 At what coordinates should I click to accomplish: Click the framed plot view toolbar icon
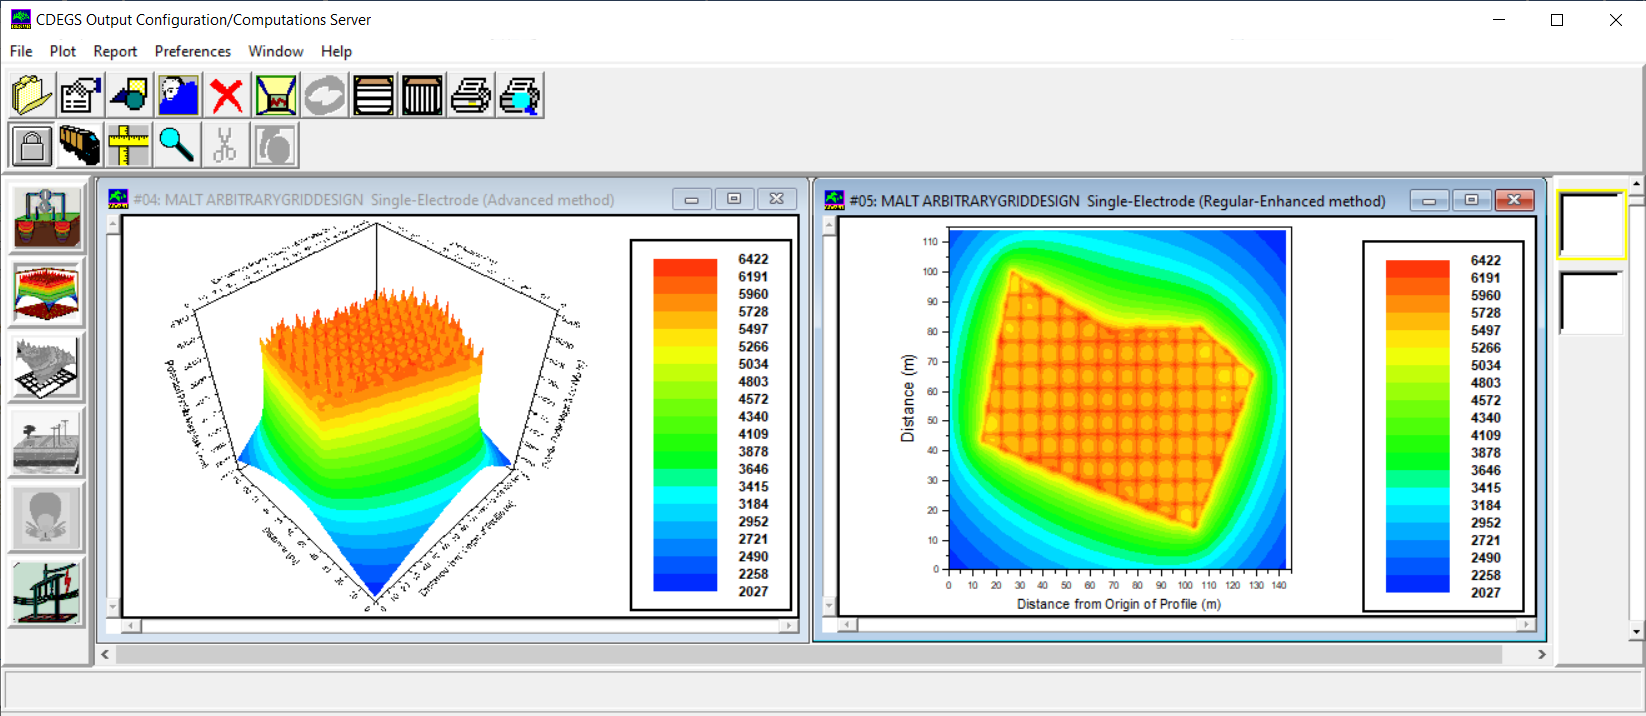pos(276,96)
